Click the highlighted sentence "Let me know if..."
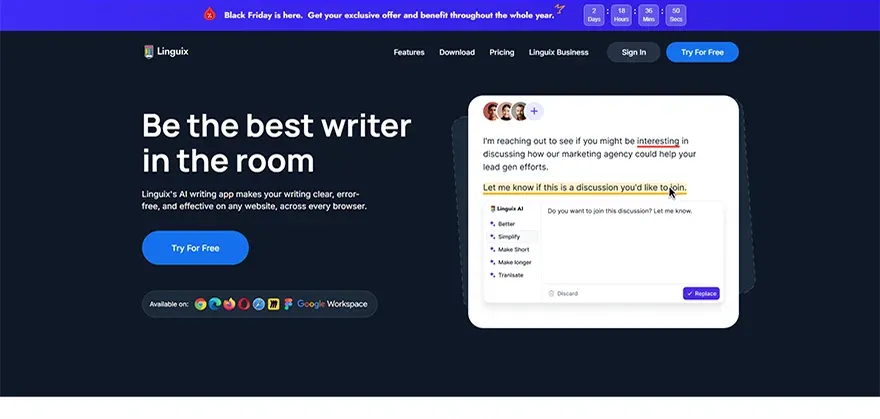 (584, 188)
